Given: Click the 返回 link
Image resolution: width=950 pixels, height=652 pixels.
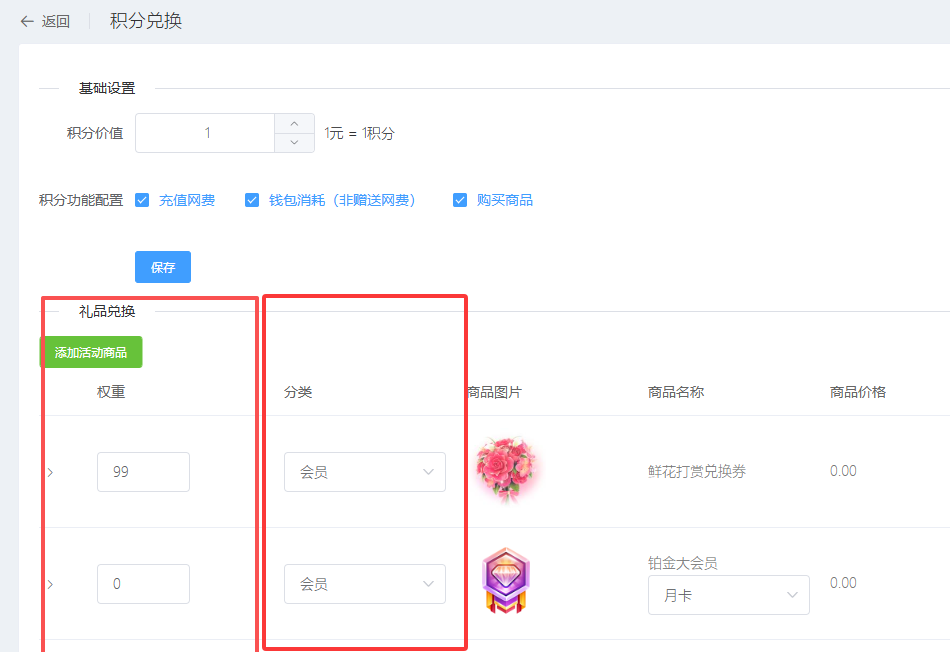Looking at the screenshot, I should pos(56,22).
